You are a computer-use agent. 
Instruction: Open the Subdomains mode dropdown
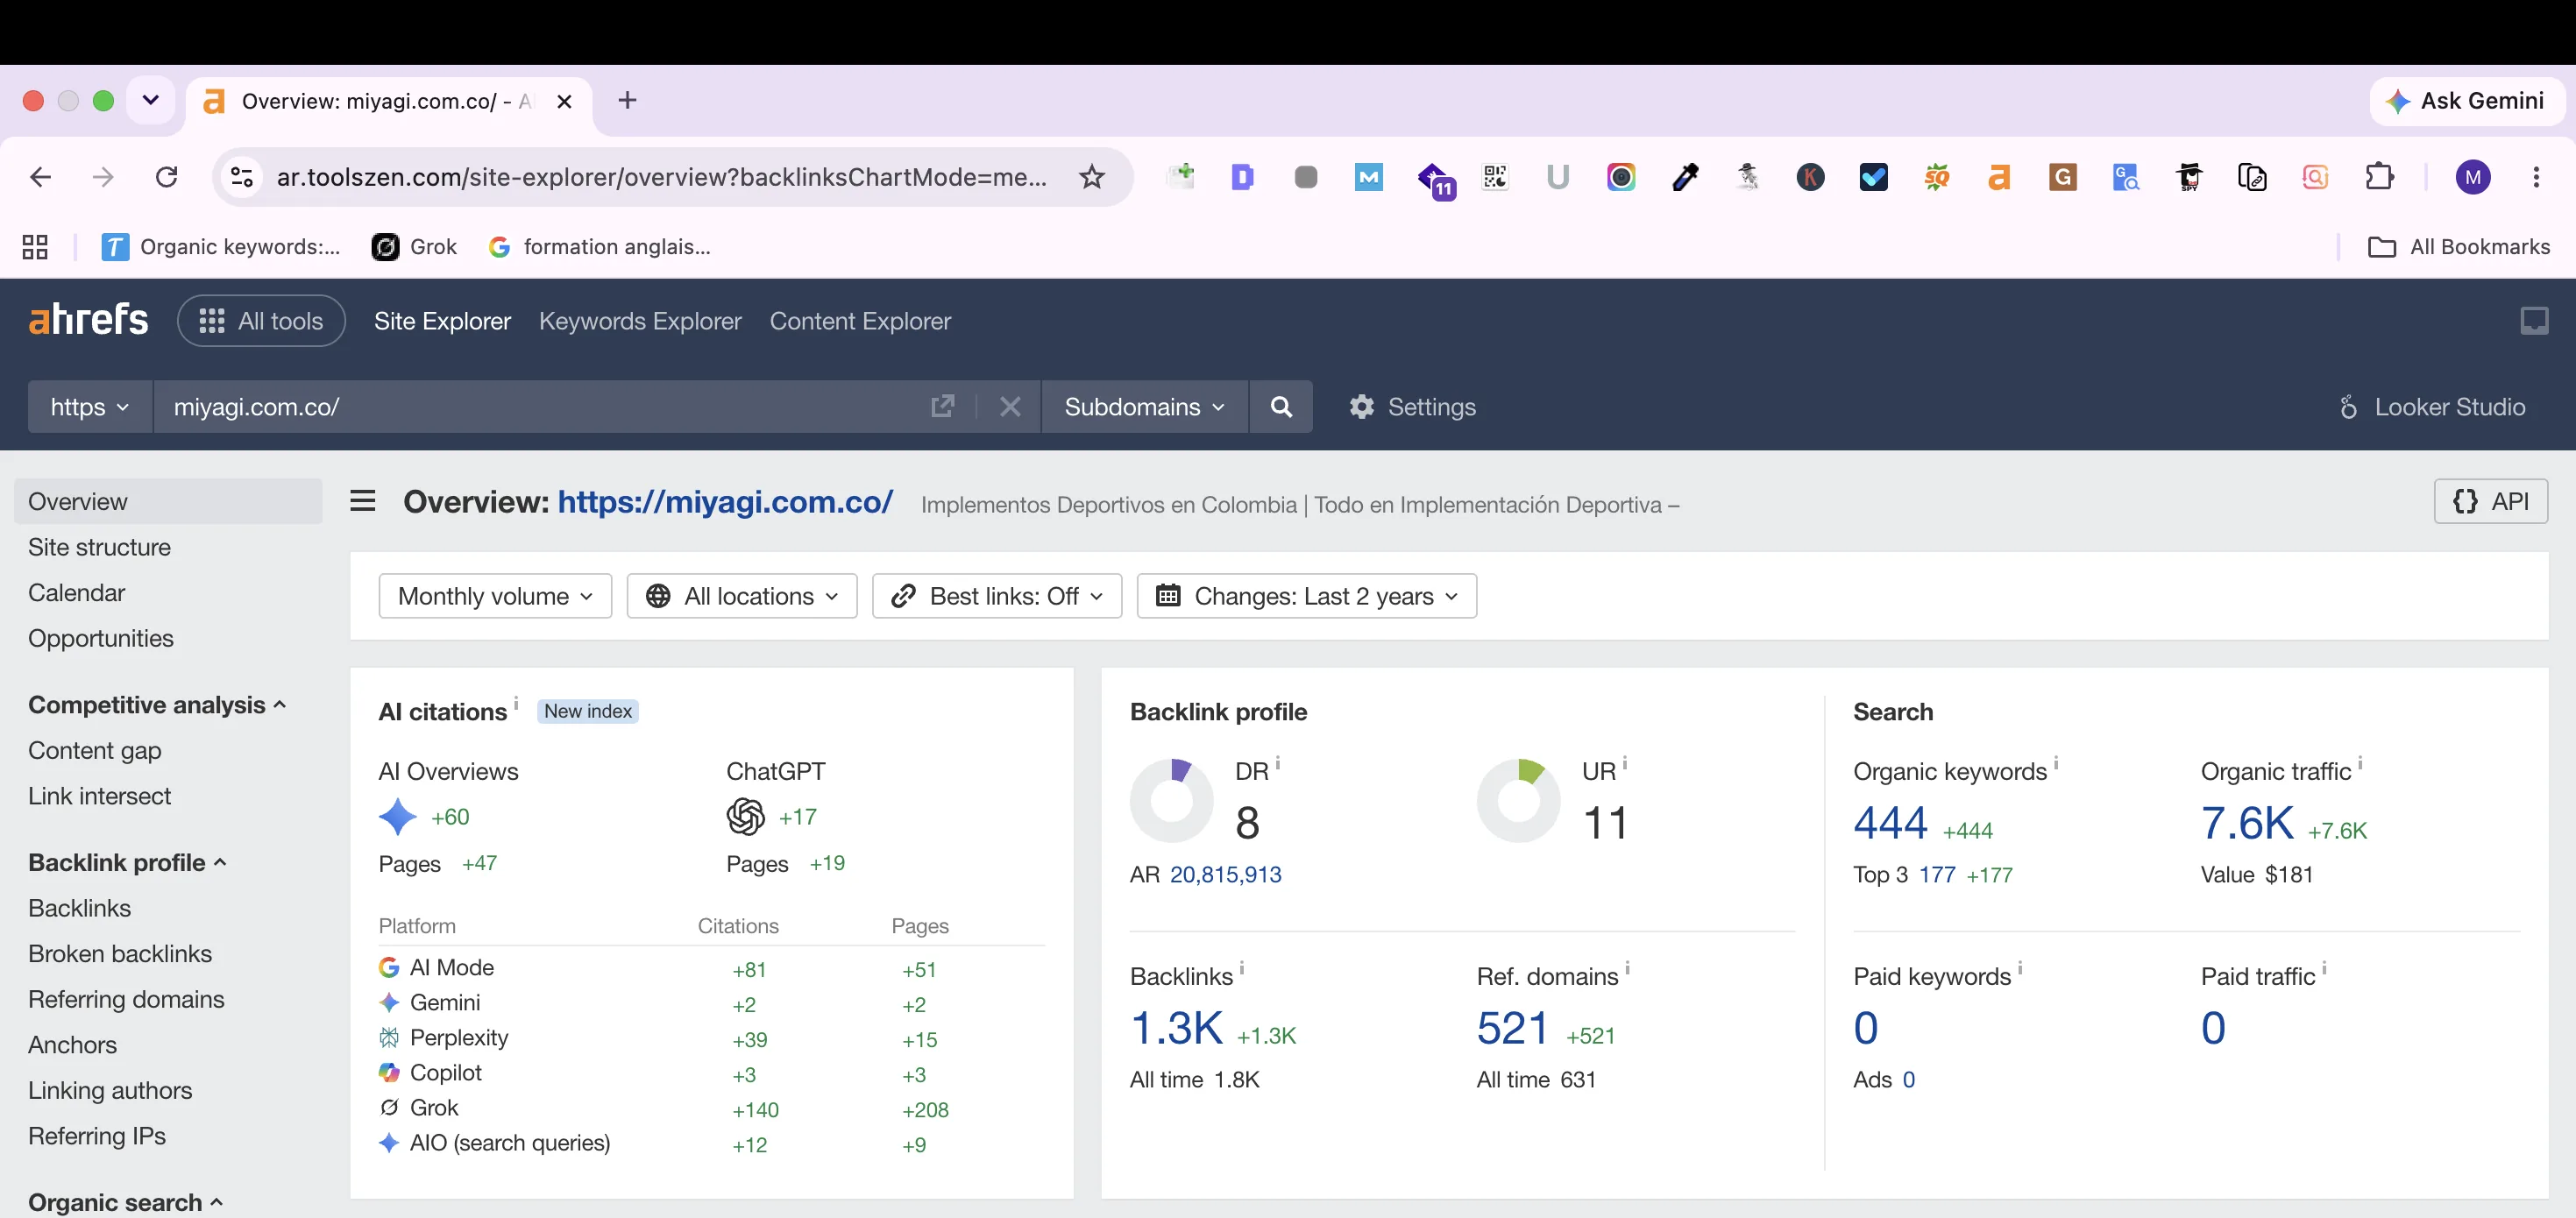pyautogui.click(x=1144, y=407)
